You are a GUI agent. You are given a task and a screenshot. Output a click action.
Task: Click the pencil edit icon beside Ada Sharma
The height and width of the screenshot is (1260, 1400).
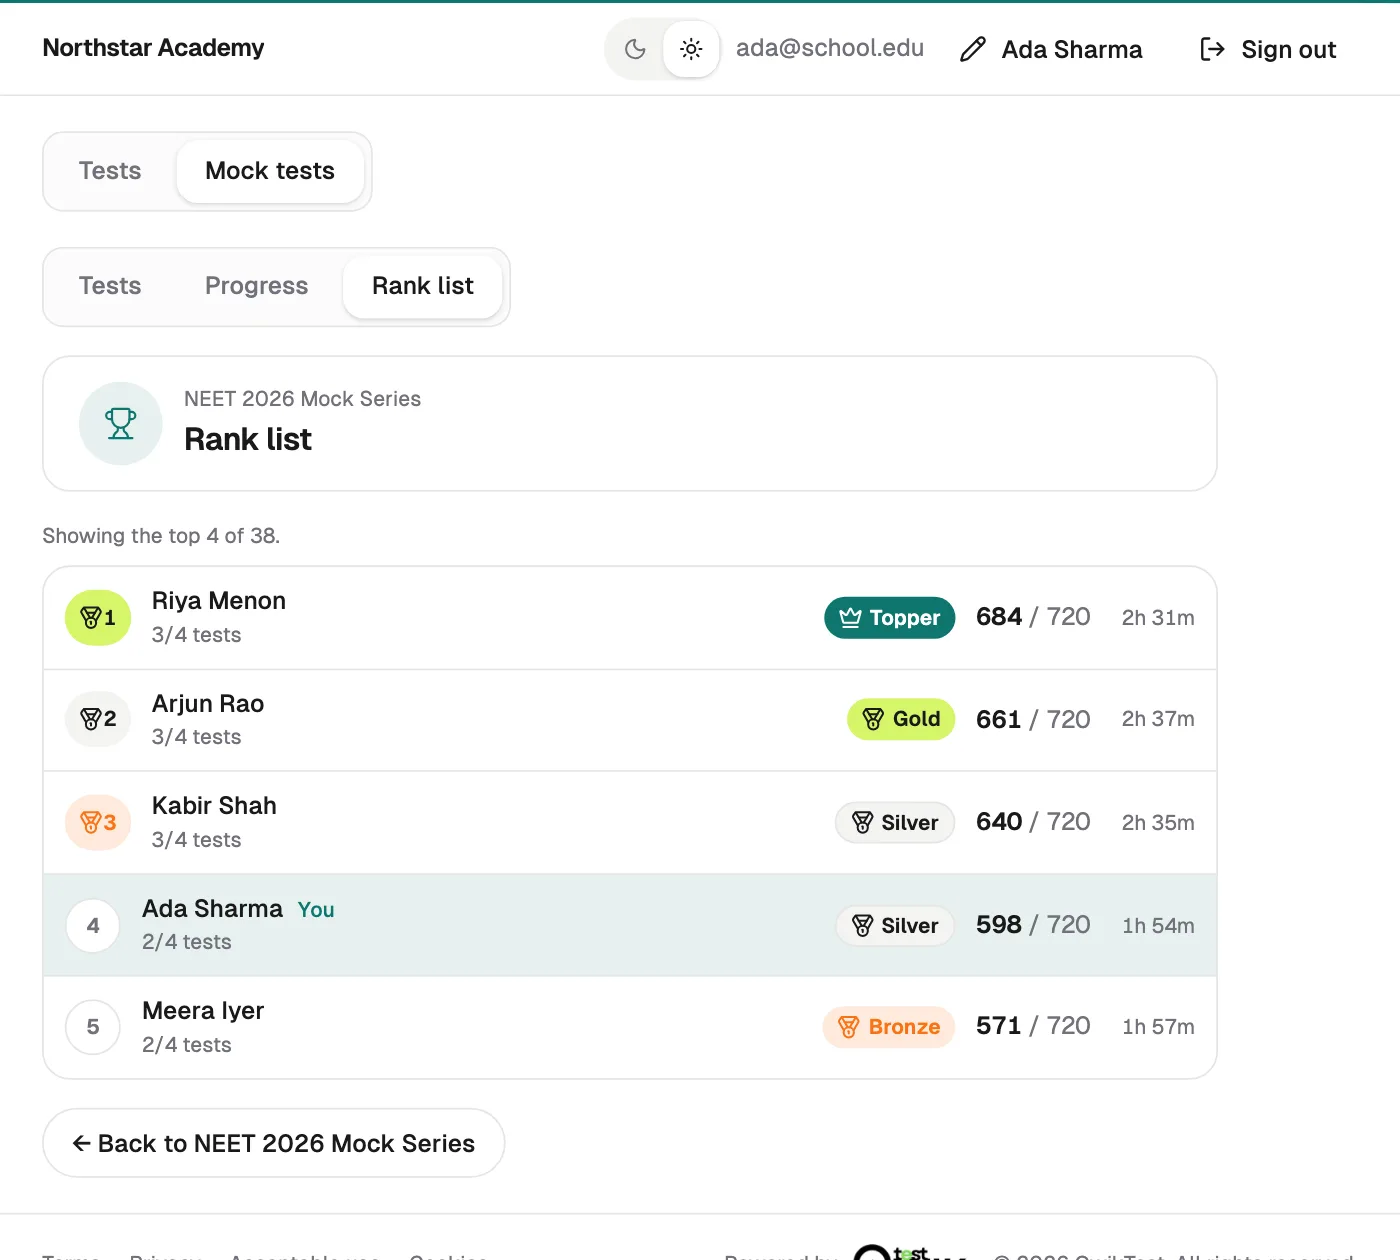click(973, 49)
